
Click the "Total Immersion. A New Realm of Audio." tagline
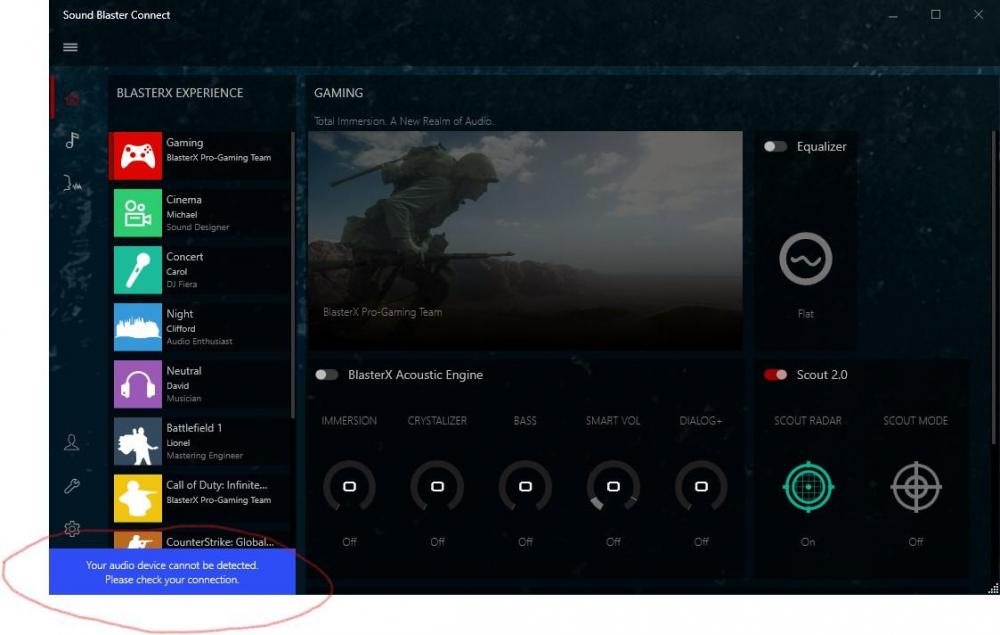(404, 121)
